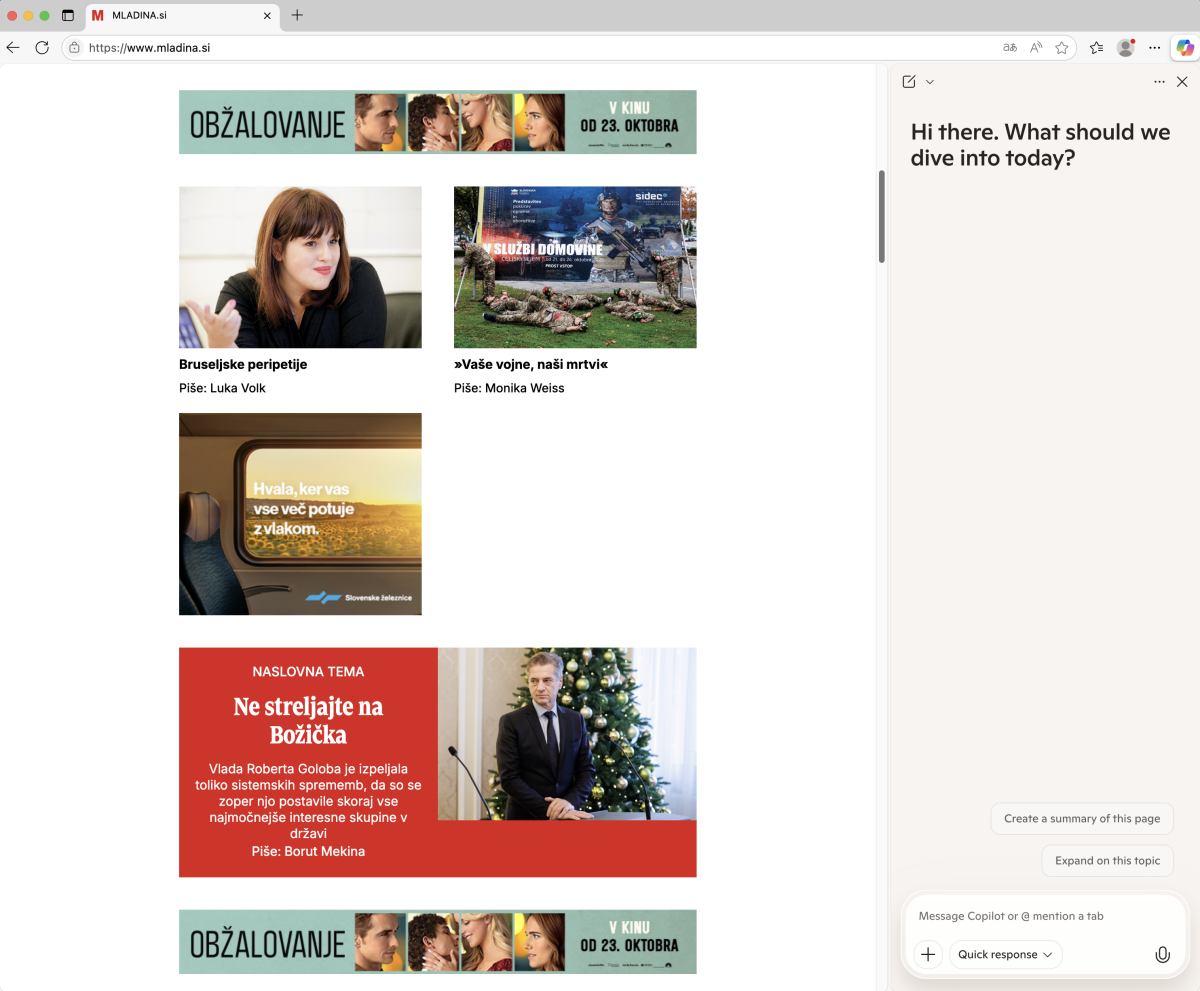Start Read Aloud from the address bar
This screenshot has height=991, width=1200.
tap(1036, 47)
